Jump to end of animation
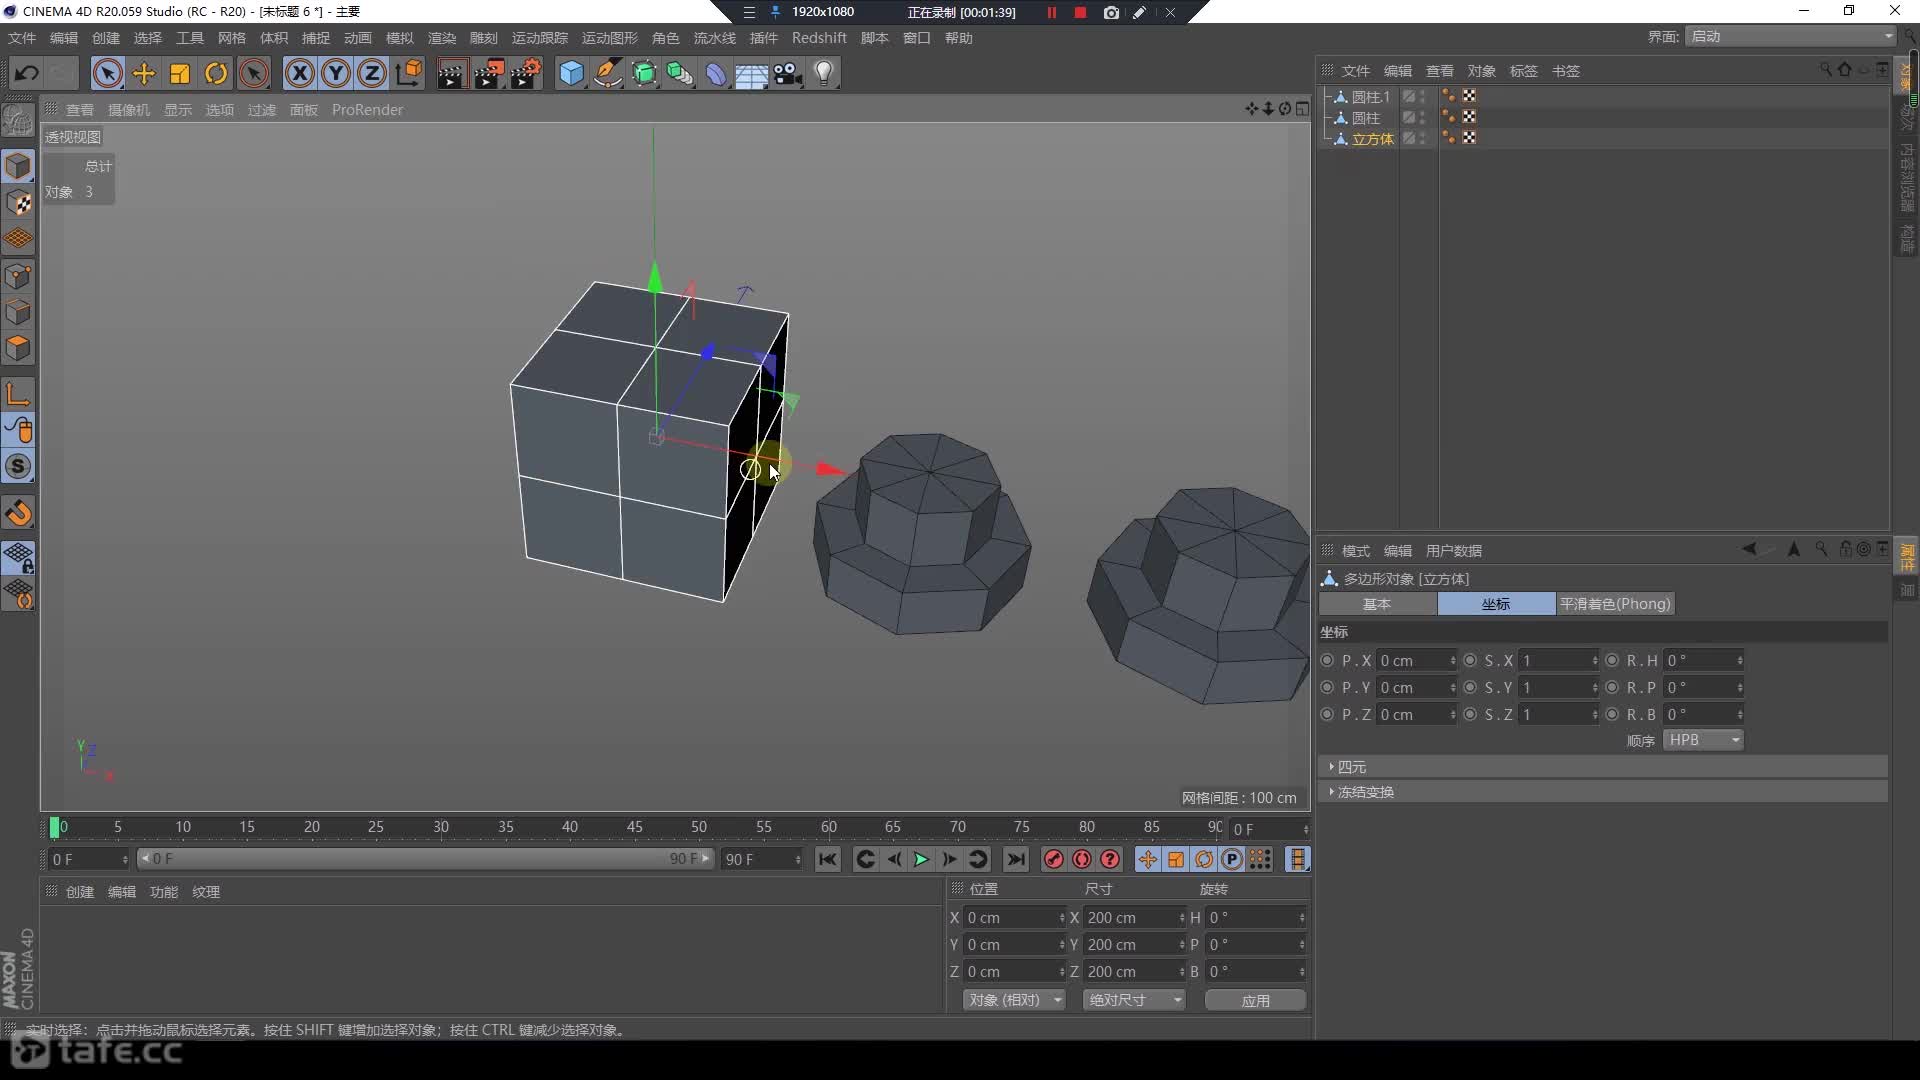 (1016, 859)
